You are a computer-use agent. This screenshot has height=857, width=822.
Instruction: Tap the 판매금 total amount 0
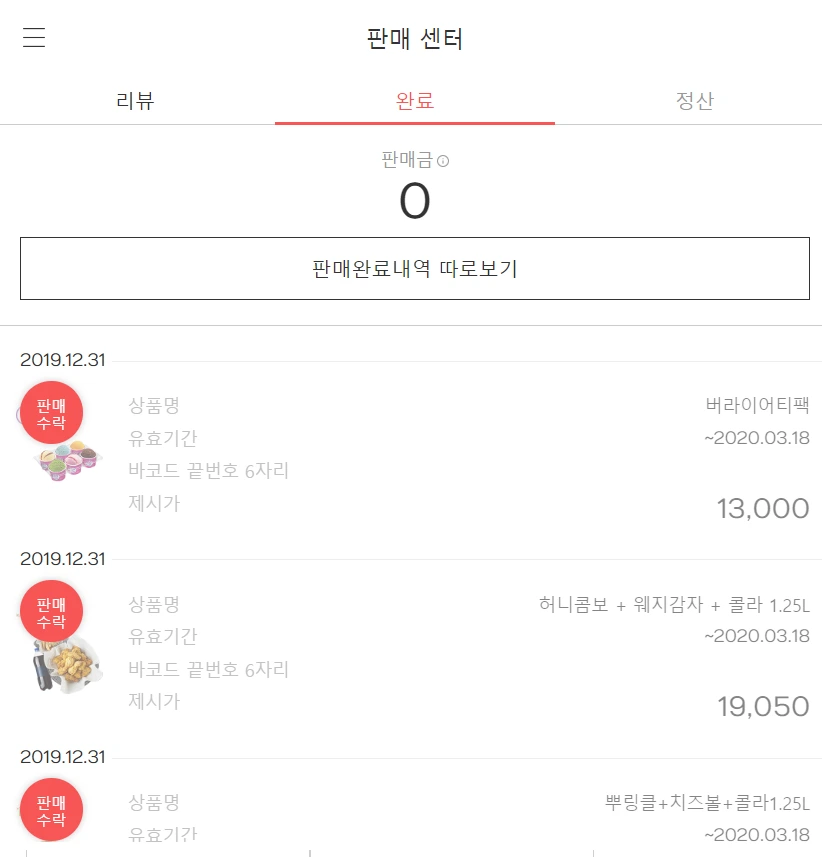click(415, 201)
